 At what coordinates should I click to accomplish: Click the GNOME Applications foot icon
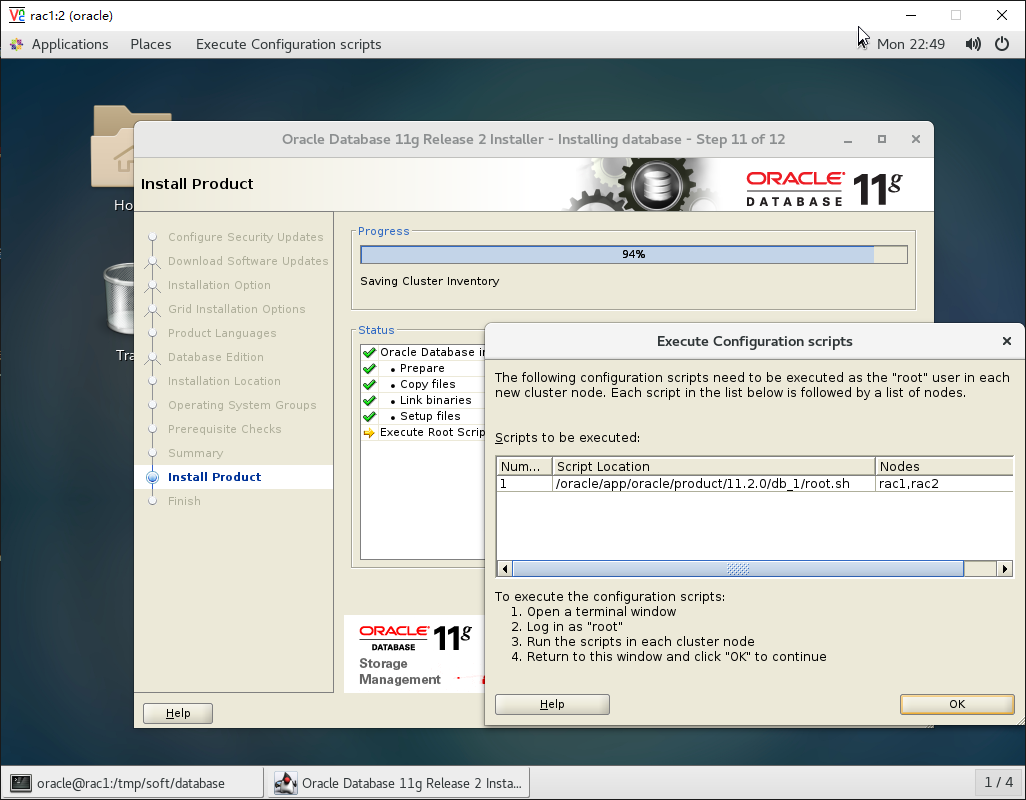click(x=17, y=44)
